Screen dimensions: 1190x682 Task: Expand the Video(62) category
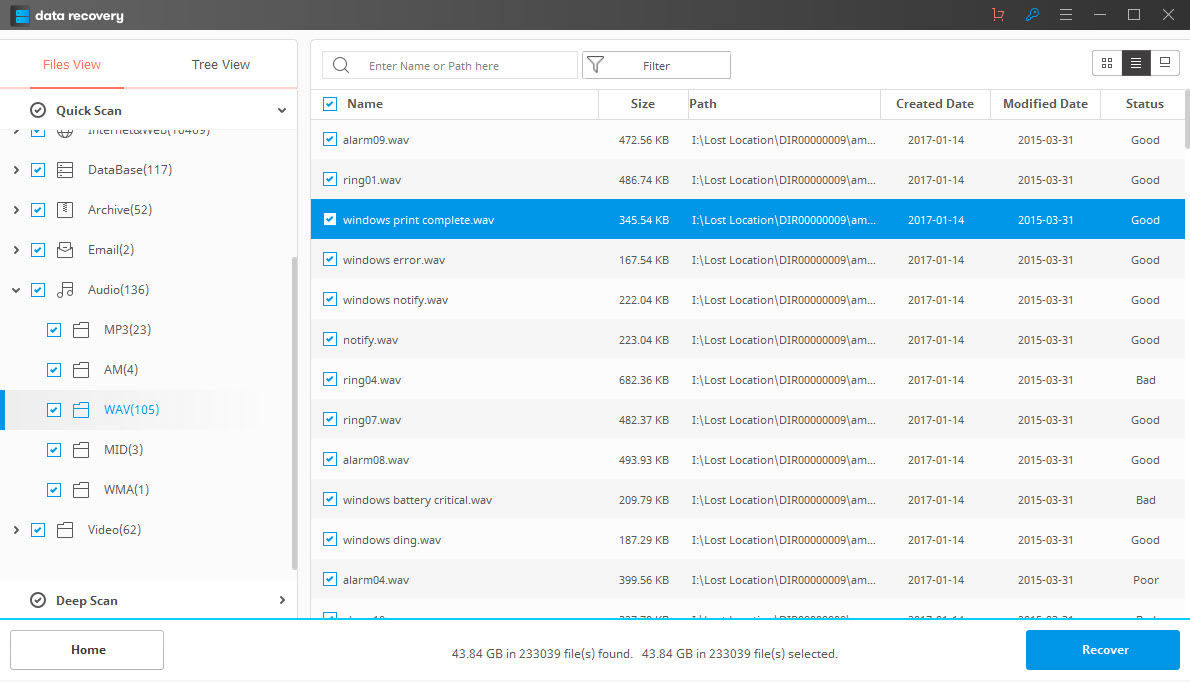pos(16,530)
